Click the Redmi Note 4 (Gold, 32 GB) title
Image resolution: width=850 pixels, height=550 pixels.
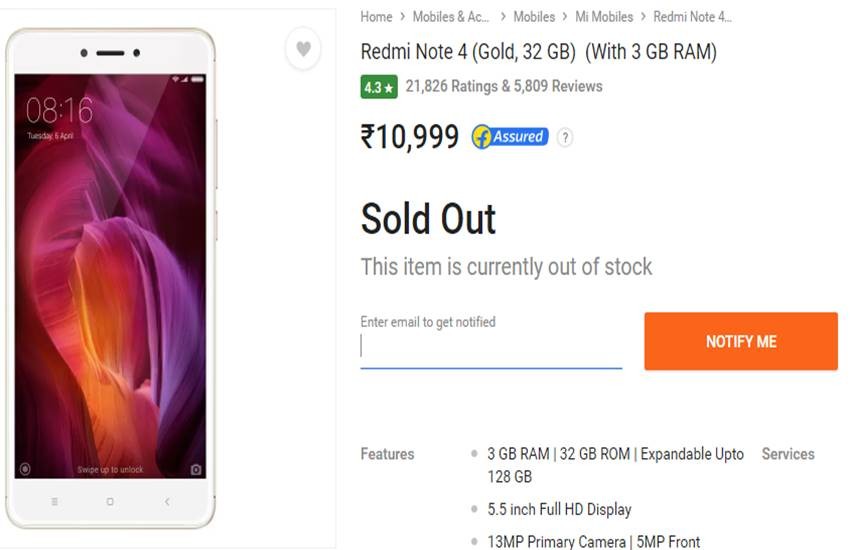[538, 52]
